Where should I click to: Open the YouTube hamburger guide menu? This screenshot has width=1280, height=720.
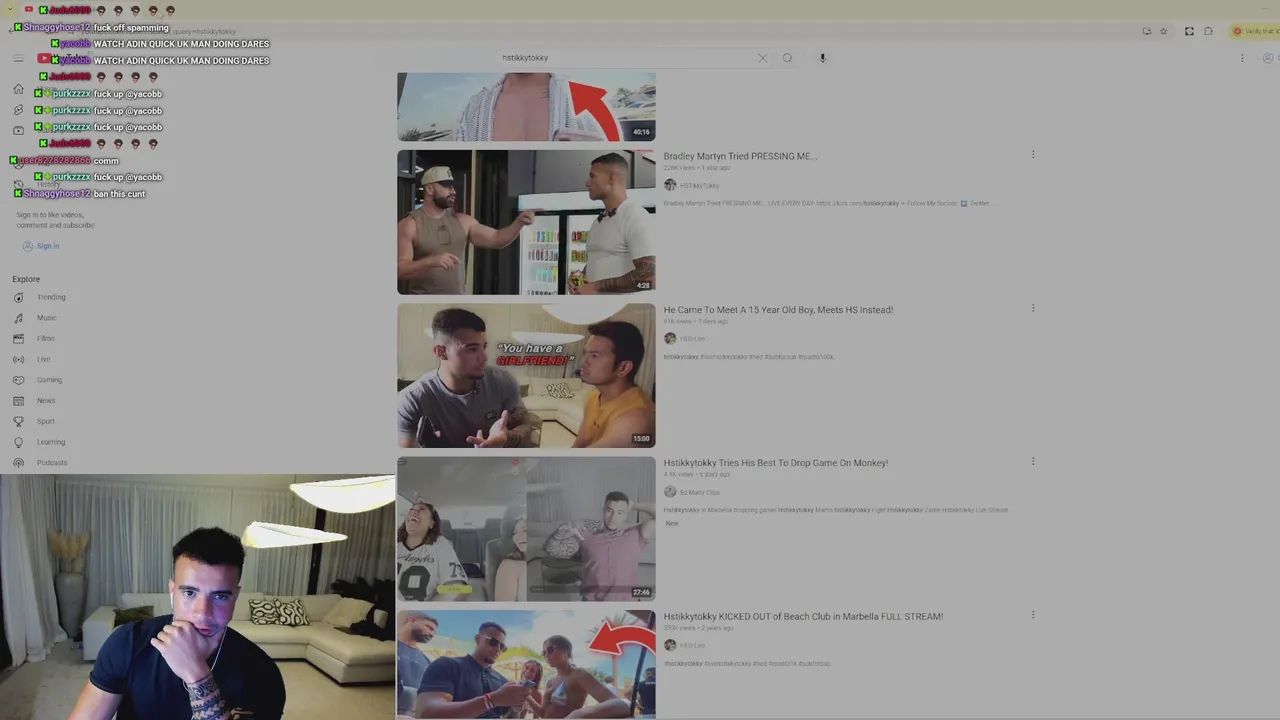click(18, 58)
